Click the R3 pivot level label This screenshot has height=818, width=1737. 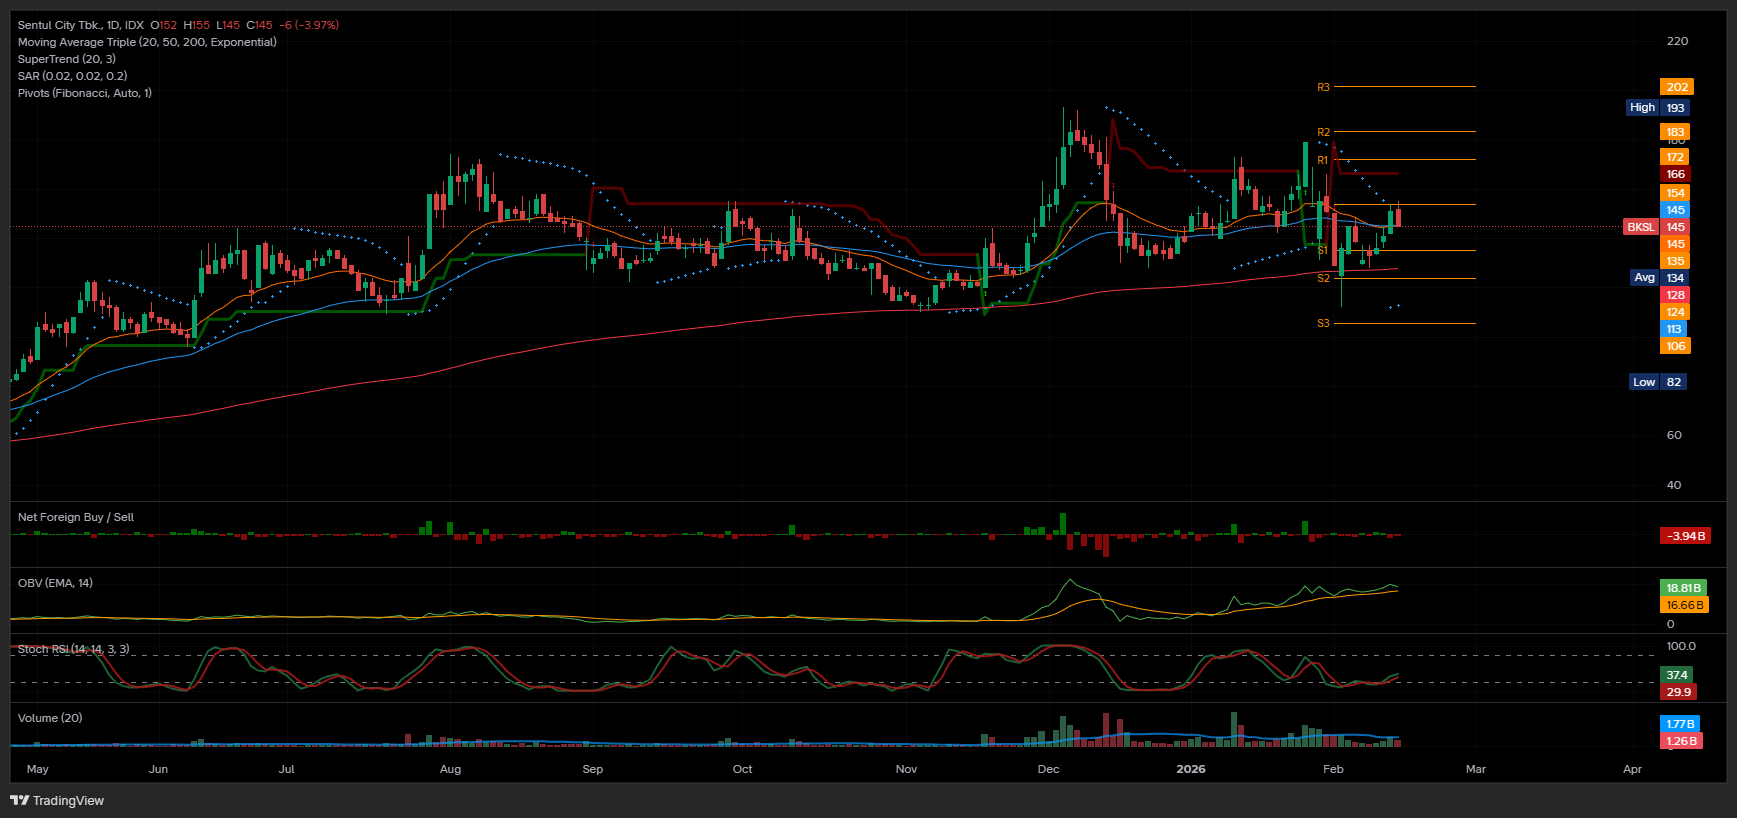pyautogui.click(x=1323, y=87)
